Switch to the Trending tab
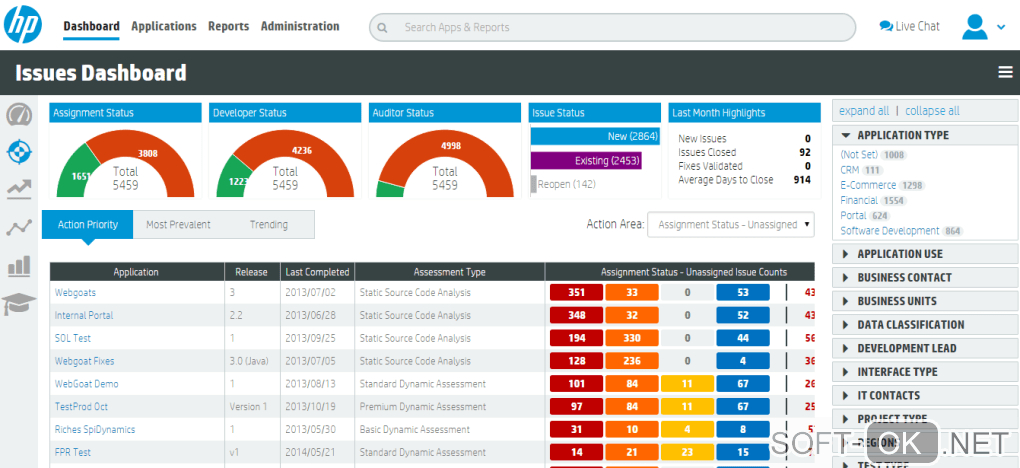This screenshot has height=468, width=1020. click(269, 225)
